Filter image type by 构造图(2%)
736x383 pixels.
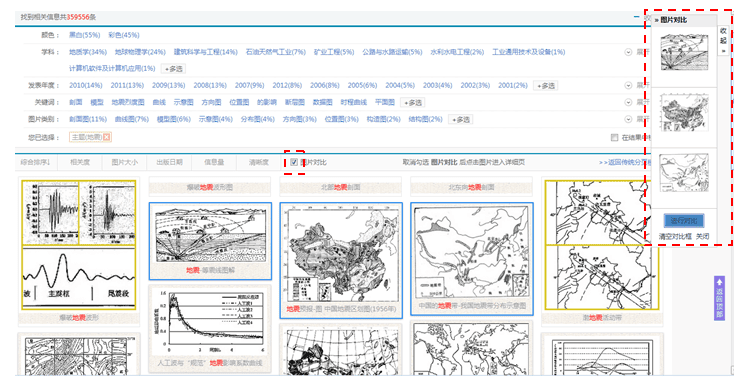pos(383,119)
